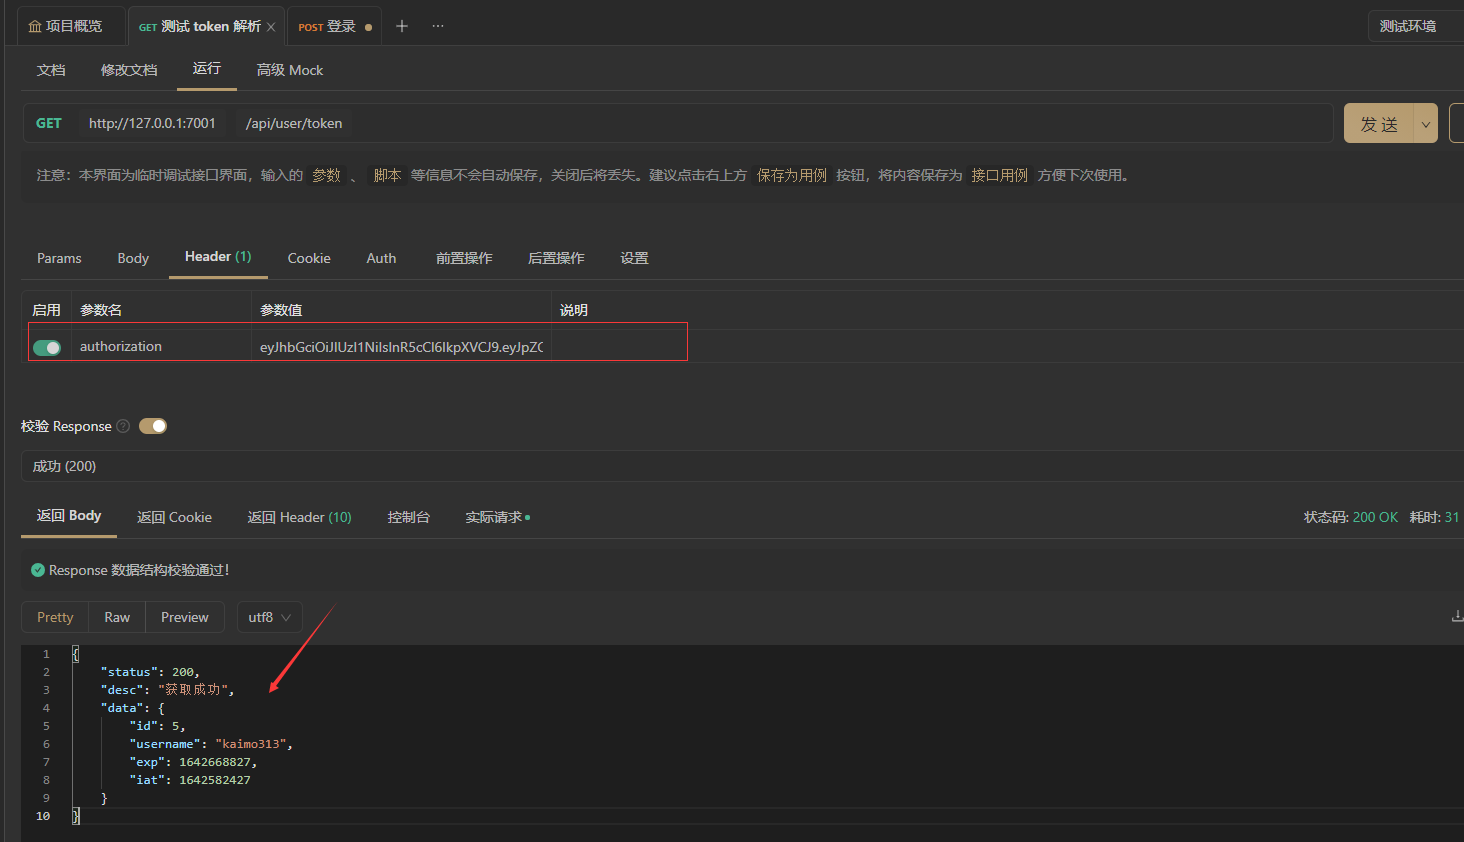Click the green success check icon above the response
This screenshot has width=1464, height=842.
[38, 569]
